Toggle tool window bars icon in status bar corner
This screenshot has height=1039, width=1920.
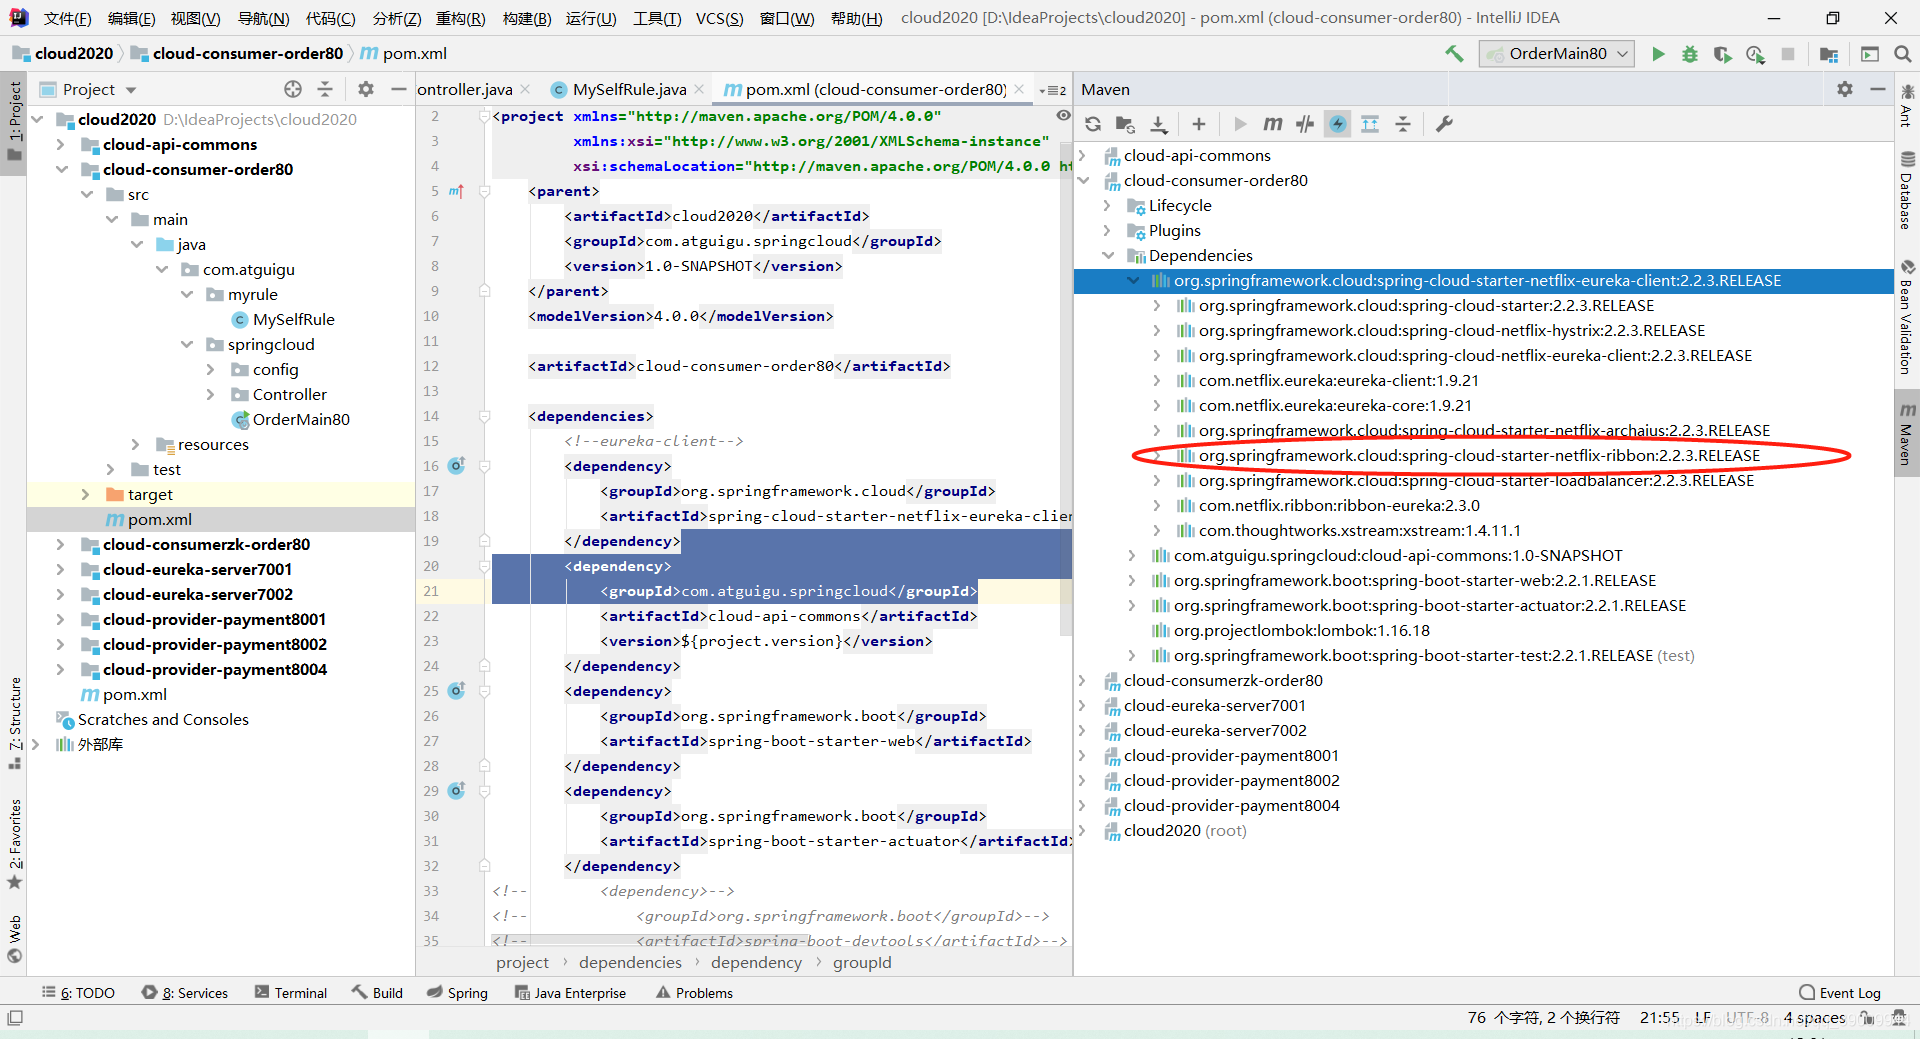tap(15, 1018)
